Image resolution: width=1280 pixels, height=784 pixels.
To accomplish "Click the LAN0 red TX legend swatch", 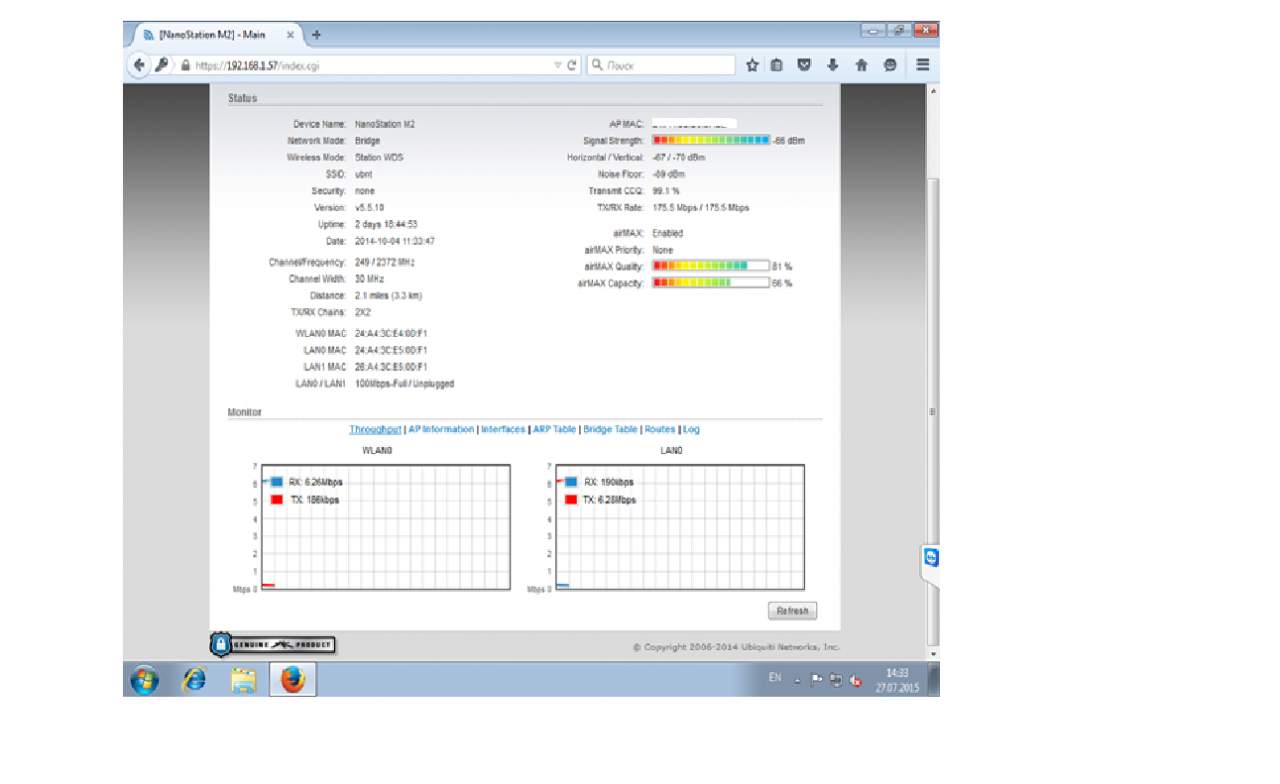I will 571,500.
